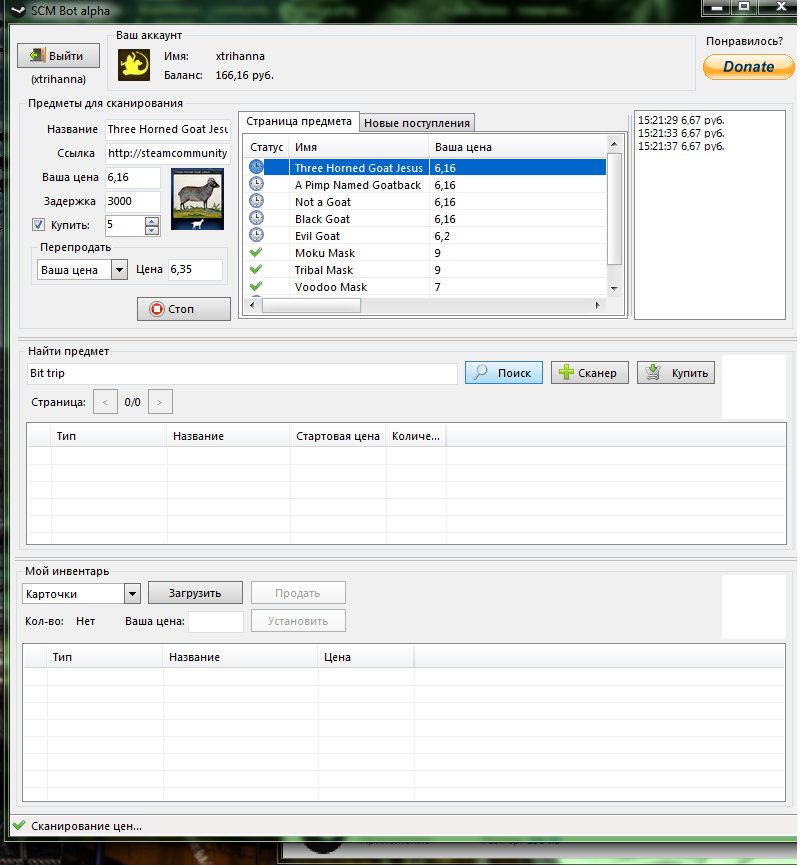
Task: Switch to Новые поступления tab
Action: [x=417, y=123]
